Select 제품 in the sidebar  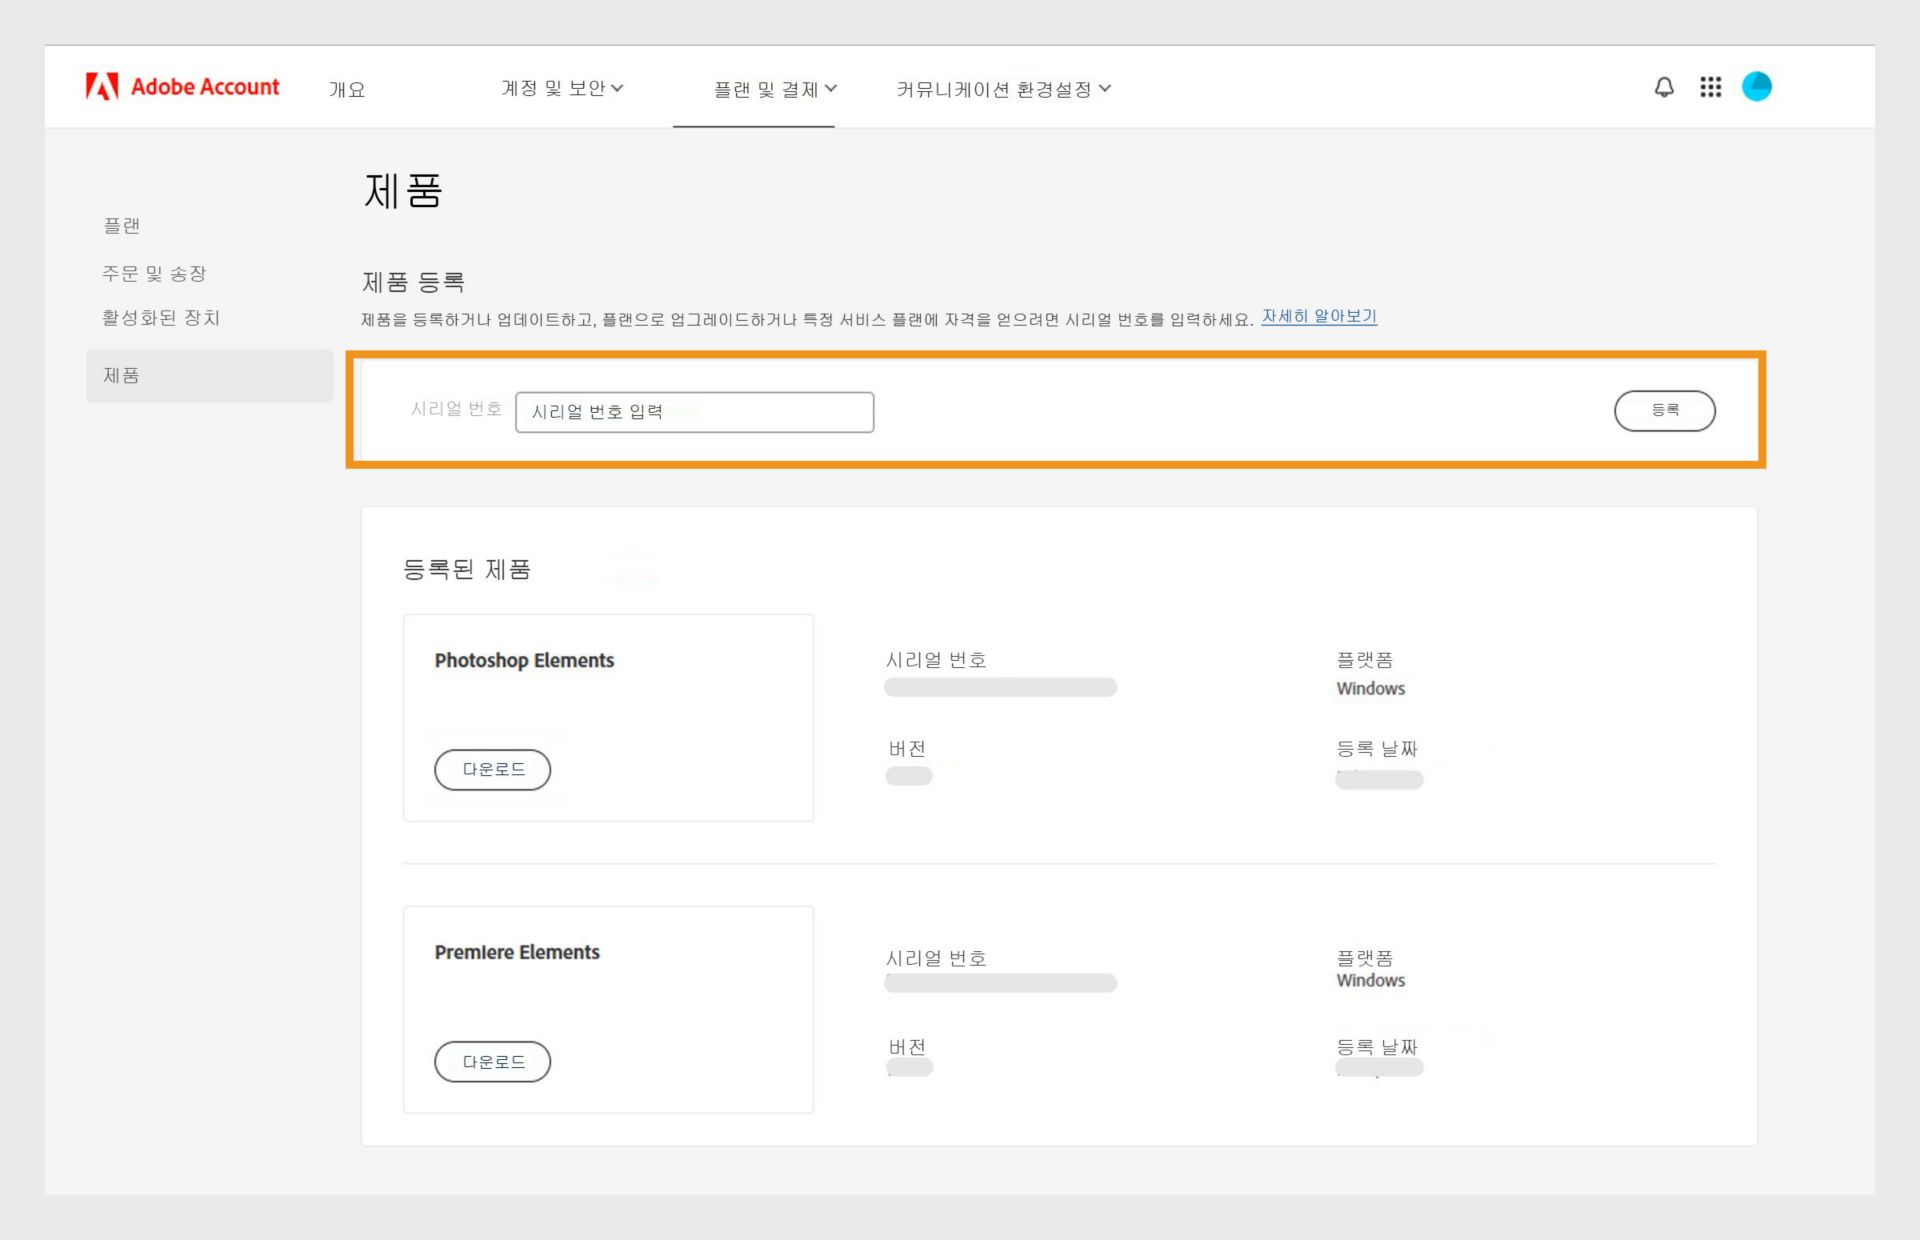coord(122,376)
